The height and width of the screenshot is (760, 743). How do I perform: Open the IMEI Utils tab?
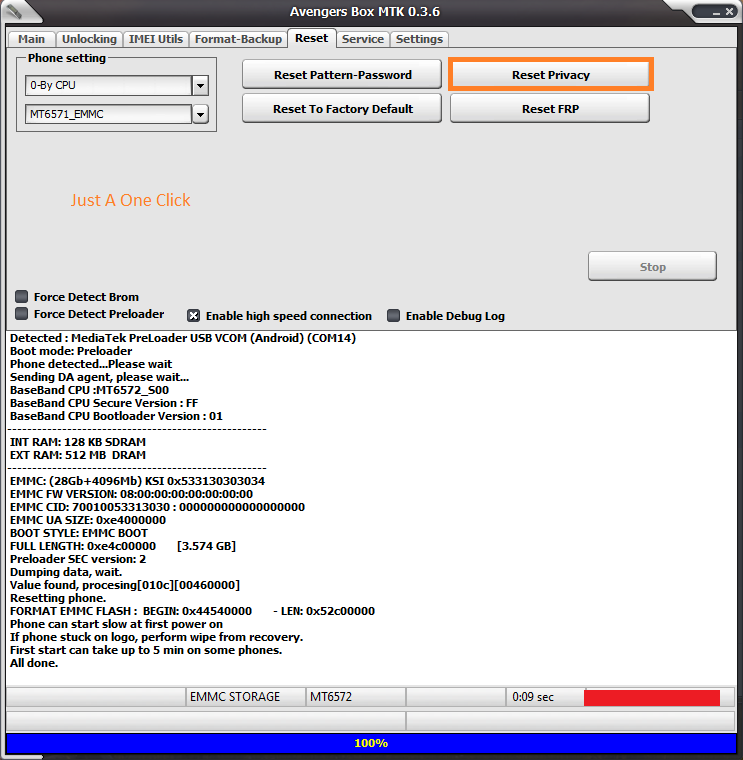click(x=156, y=39)
